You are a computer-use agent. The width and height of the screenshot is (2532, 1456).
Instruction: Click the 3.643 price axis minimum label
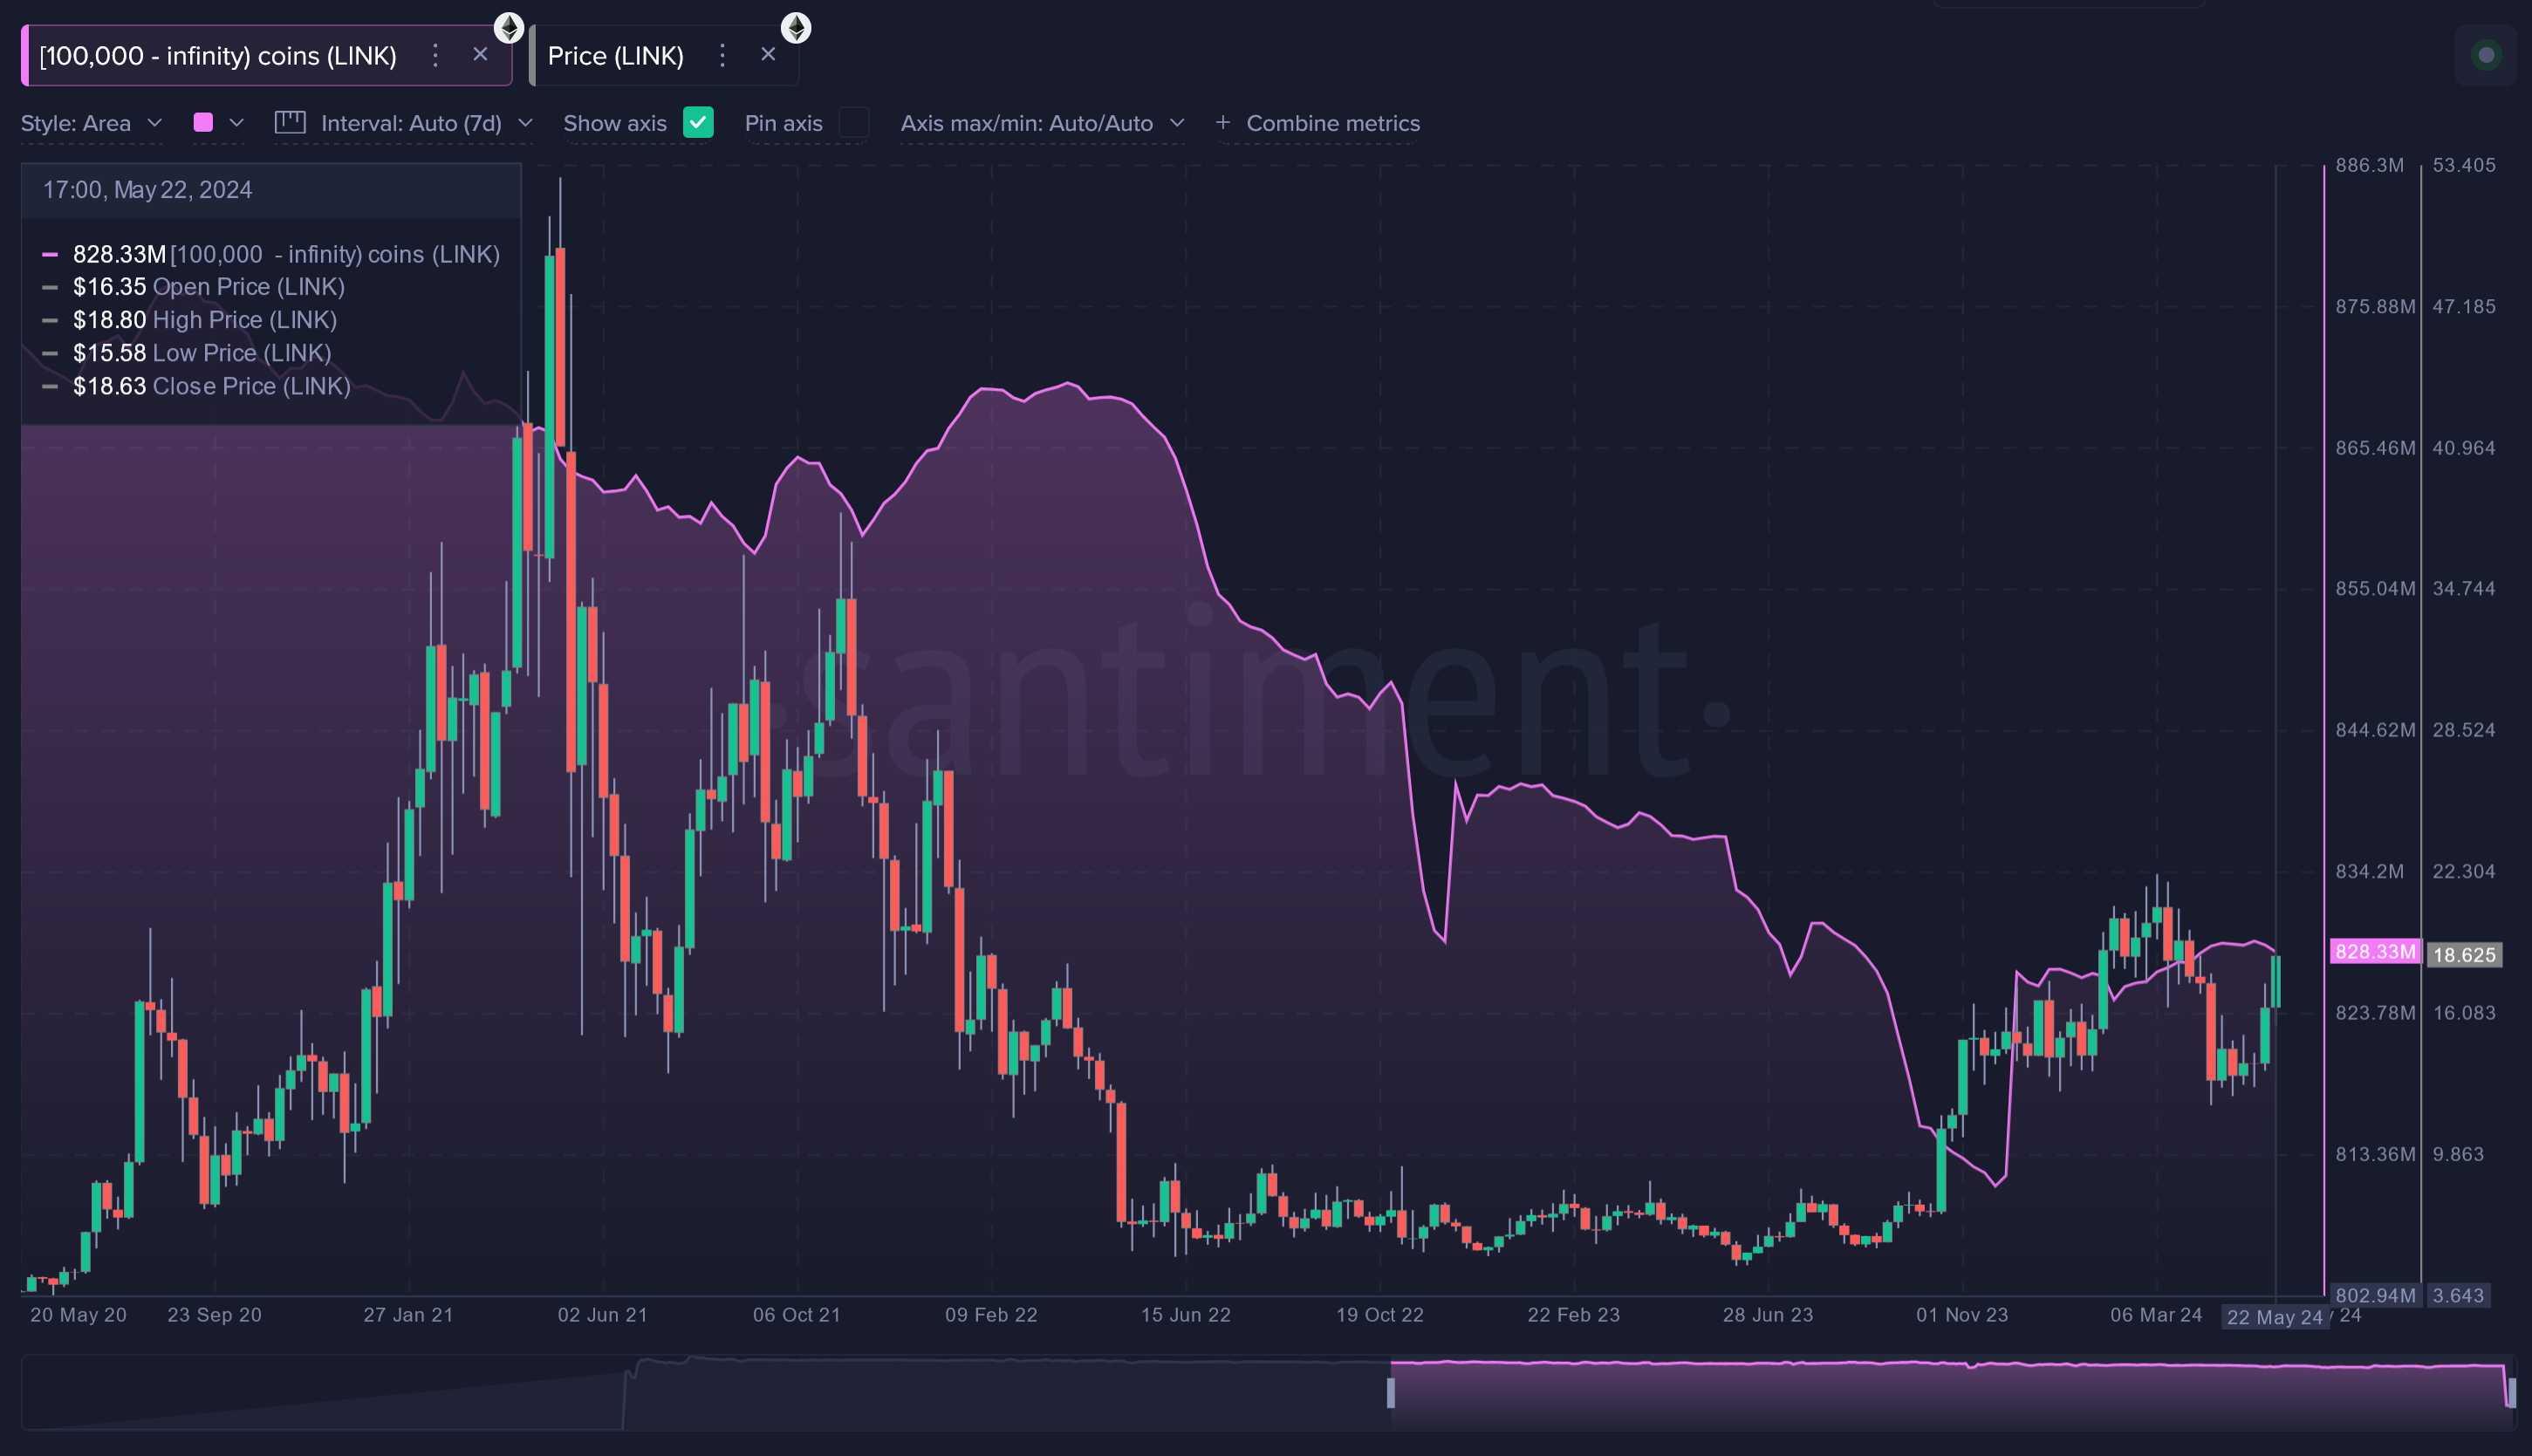click(x=2458, y=1295)
